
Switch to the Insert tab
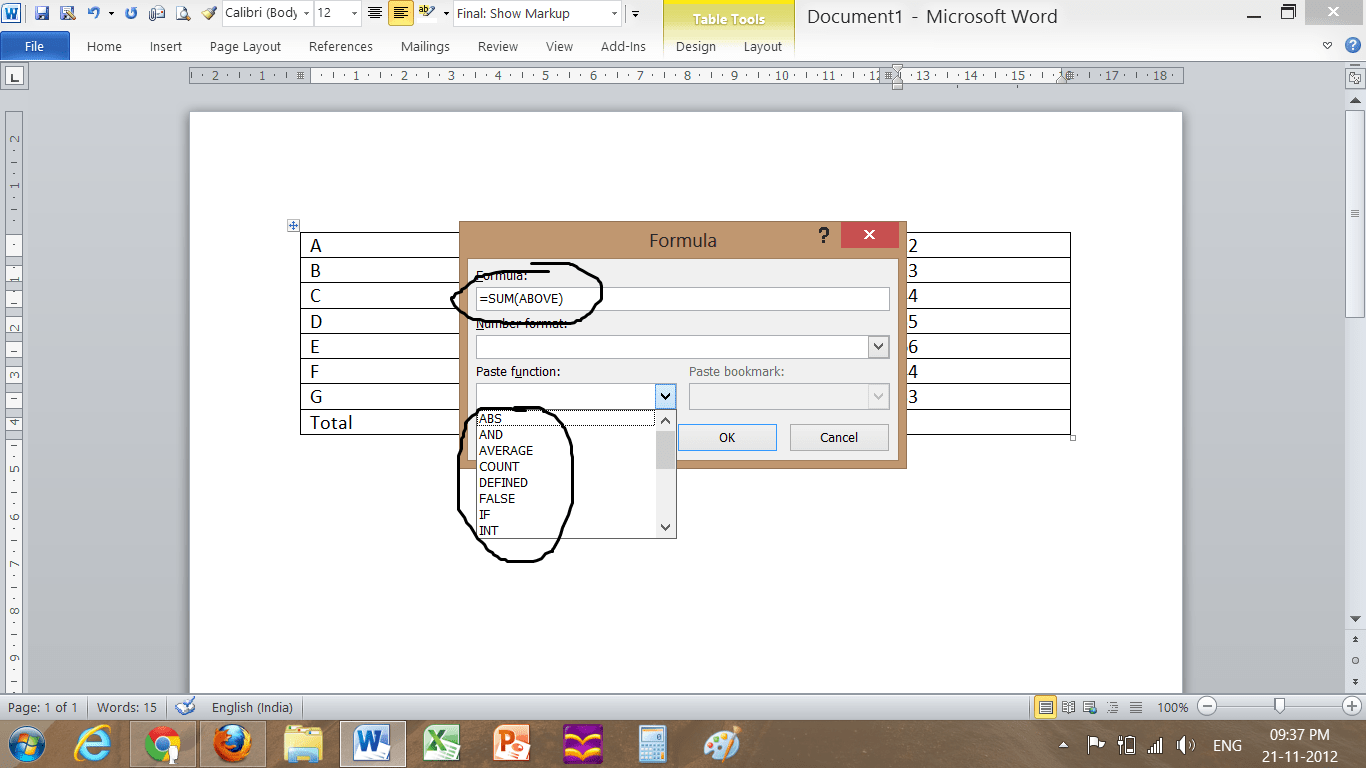[166, 46]
